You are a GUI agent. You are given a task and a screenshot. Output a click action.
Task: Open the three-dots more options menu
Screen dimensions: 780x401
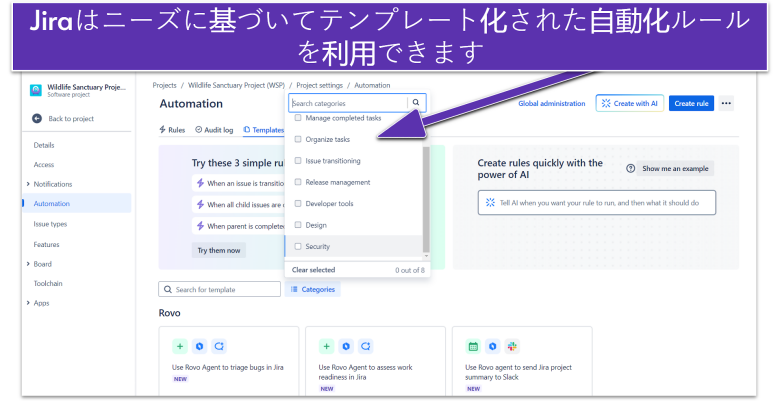tap(726, 103)
